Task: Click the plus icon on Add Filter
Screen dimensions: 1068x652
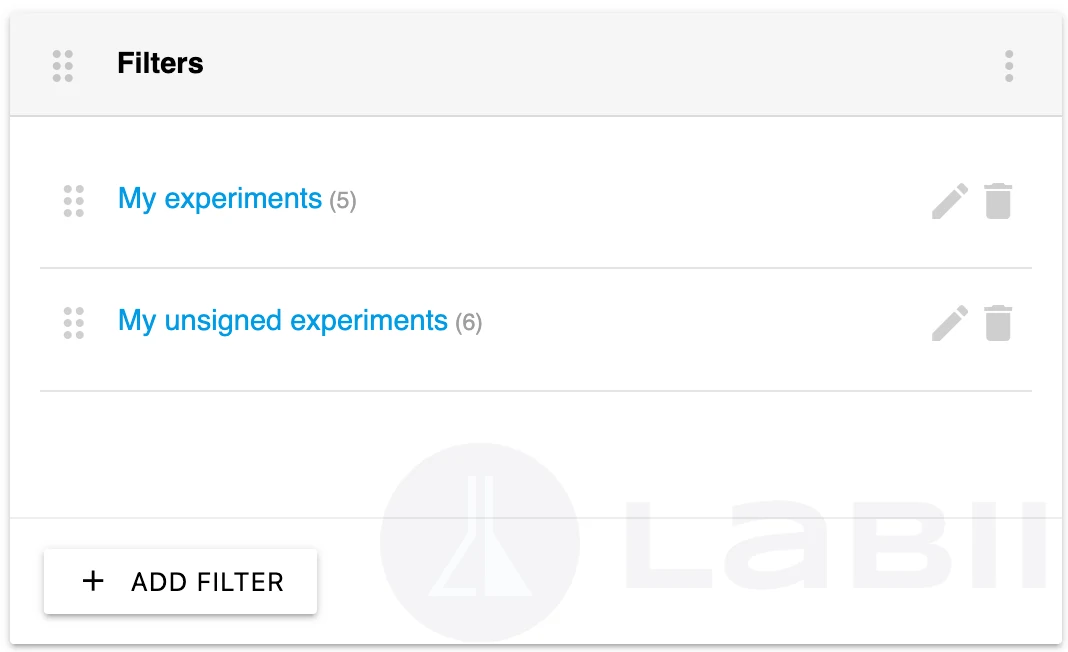Action: click(93, 580)
